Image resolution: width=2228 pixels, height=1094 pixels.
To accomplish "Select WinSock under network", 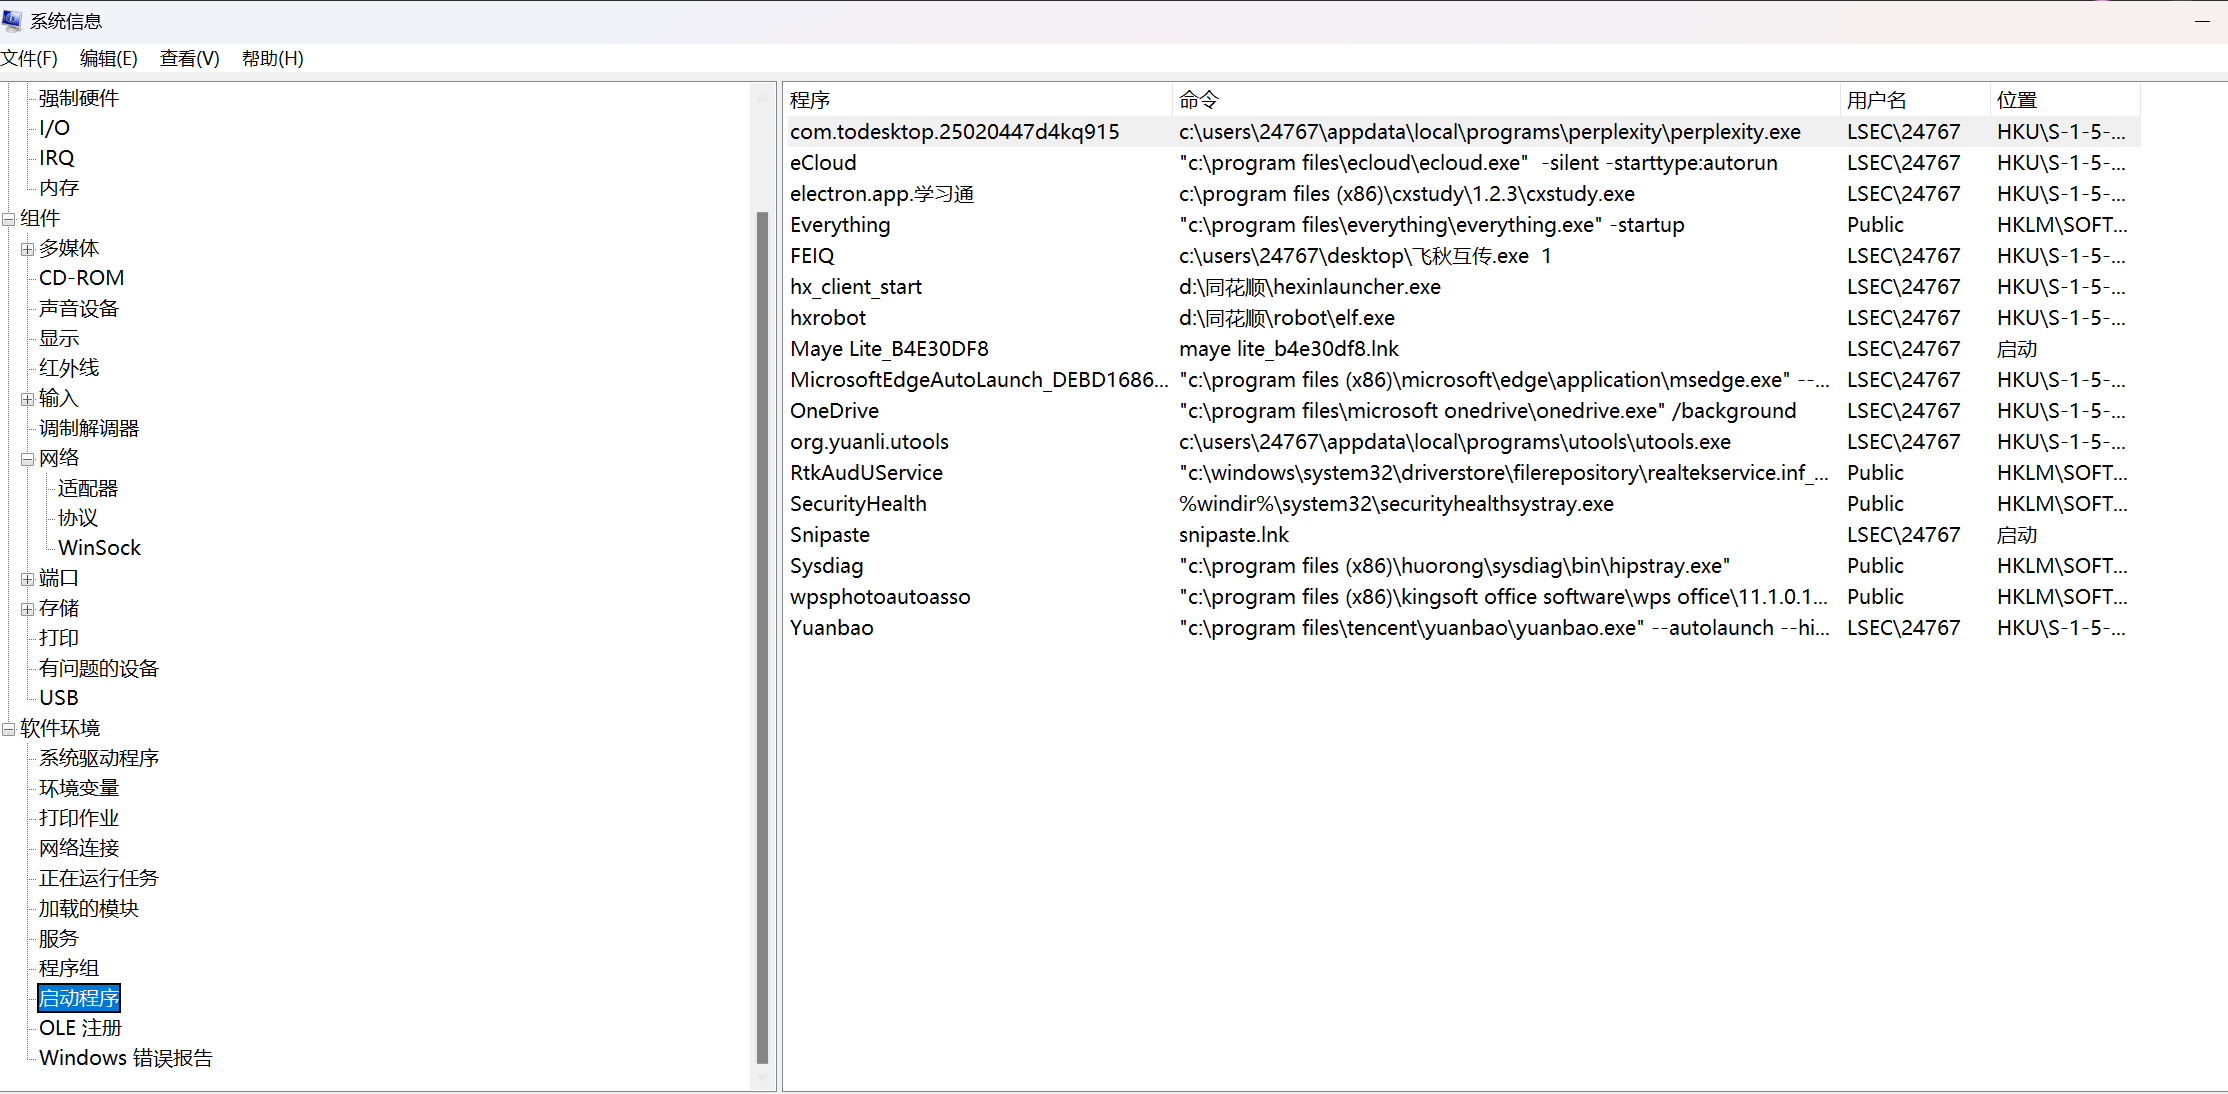I will pos(99,548).
